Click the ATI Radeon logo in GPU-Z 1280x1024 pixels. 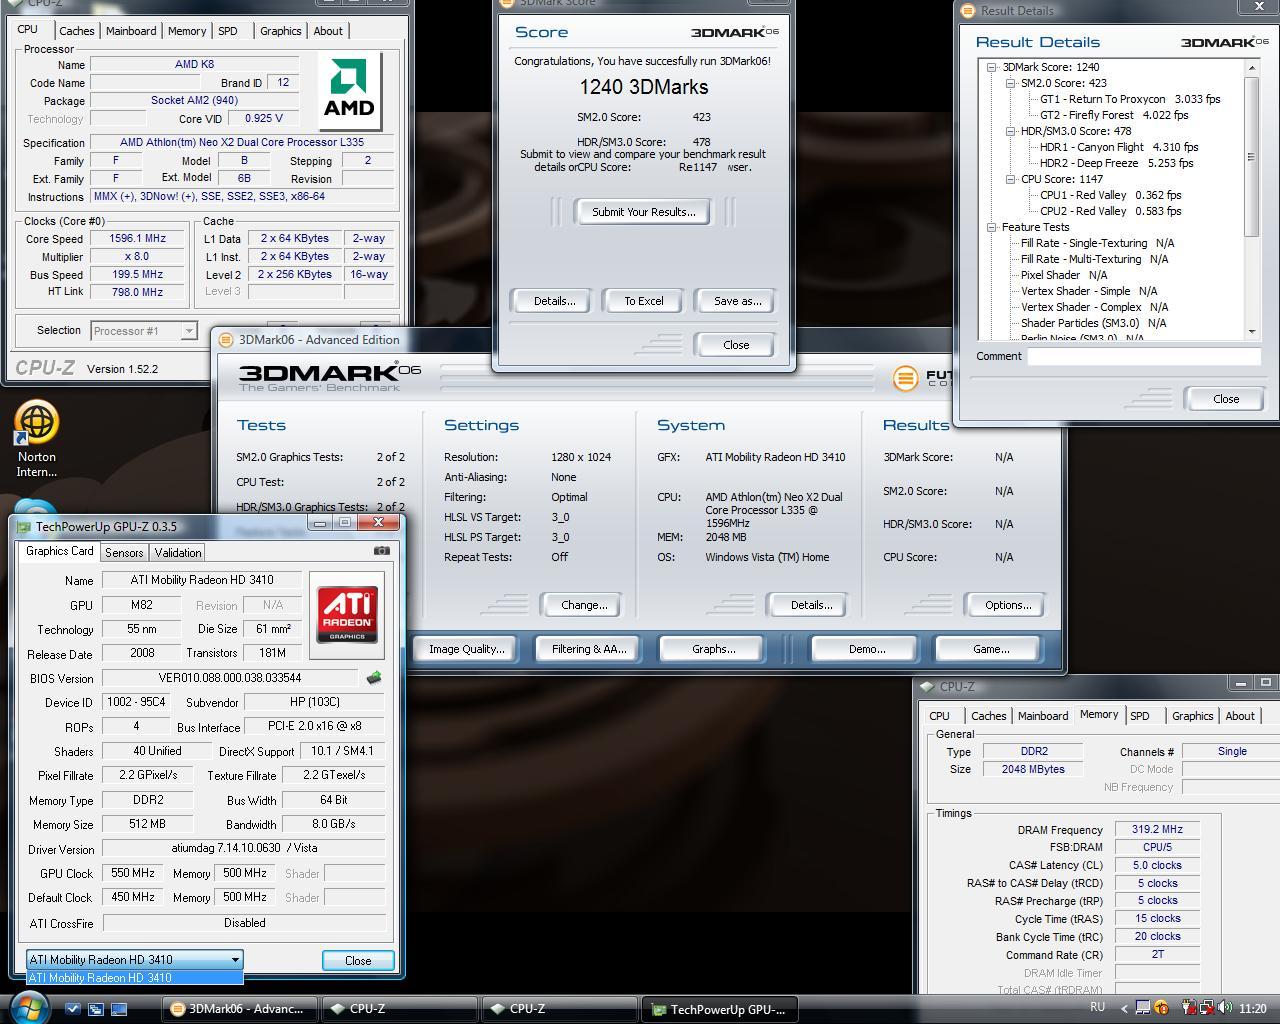(x=347, y=615)
